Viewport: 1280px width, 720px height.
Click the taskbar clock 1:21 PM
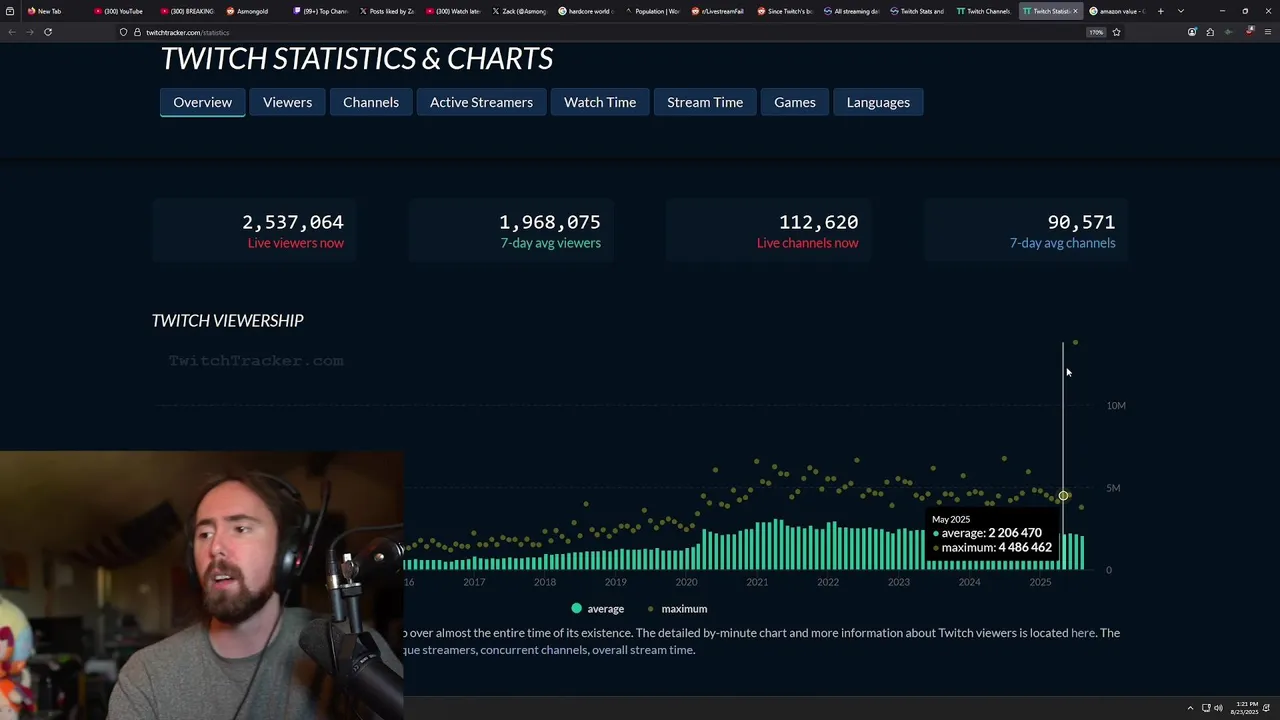[x=1246, y=708]
